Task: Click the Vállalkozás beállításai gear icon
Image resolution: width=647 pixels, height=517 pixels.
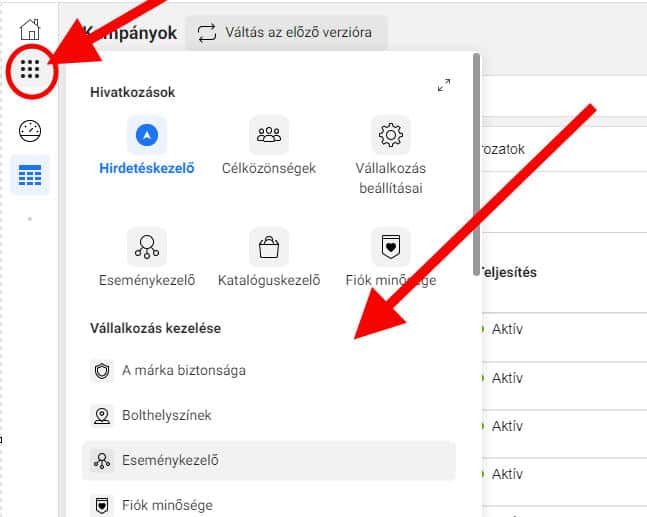Action: click(x=390, y=134)
